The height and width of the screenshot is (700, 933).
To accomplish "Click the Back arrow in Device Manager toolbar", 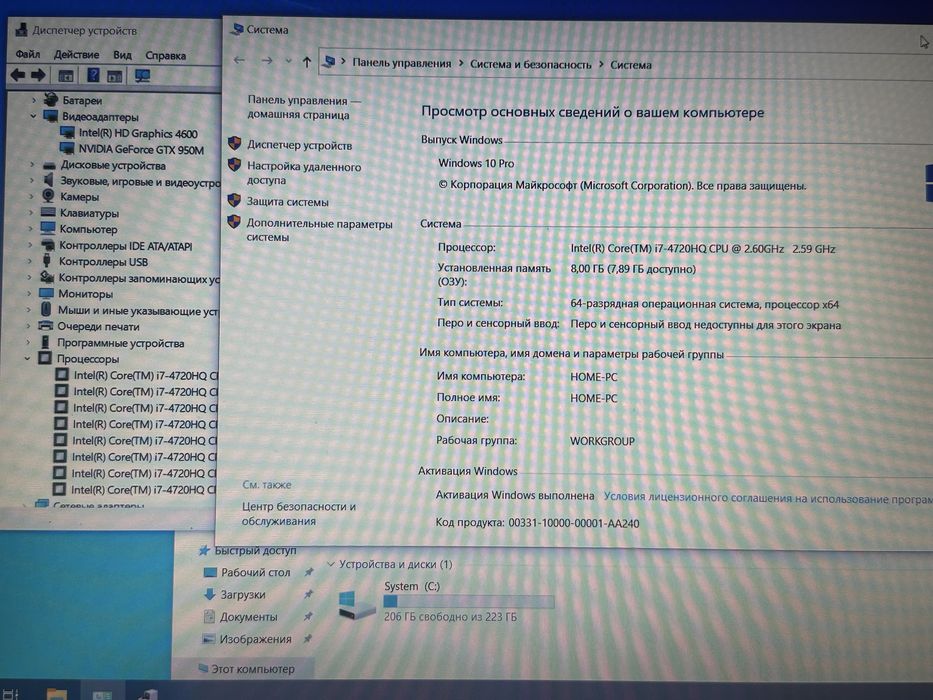I will tap(18, 75).
